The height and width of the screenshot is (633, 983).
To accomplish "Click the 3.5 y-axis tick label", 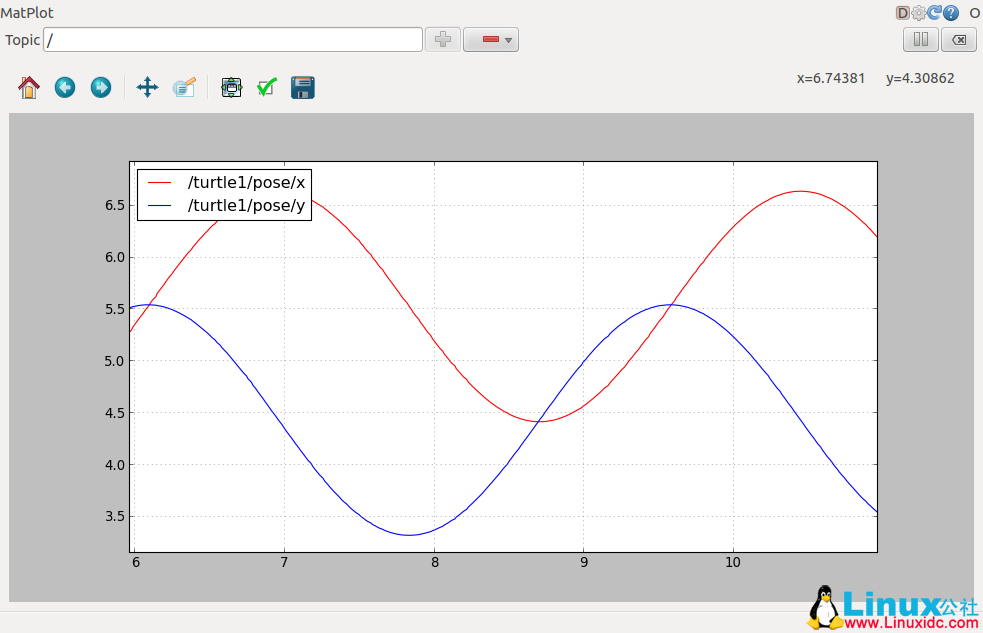I will click(x=115, y=516).
